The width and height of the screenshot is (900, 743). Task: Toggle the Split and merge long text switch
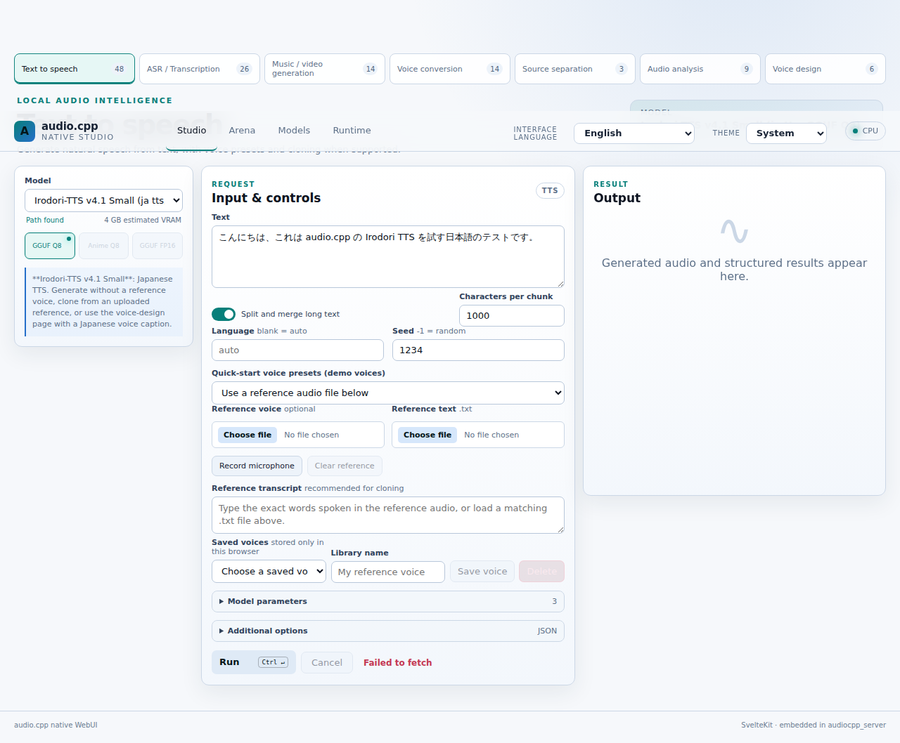point(223,314)
